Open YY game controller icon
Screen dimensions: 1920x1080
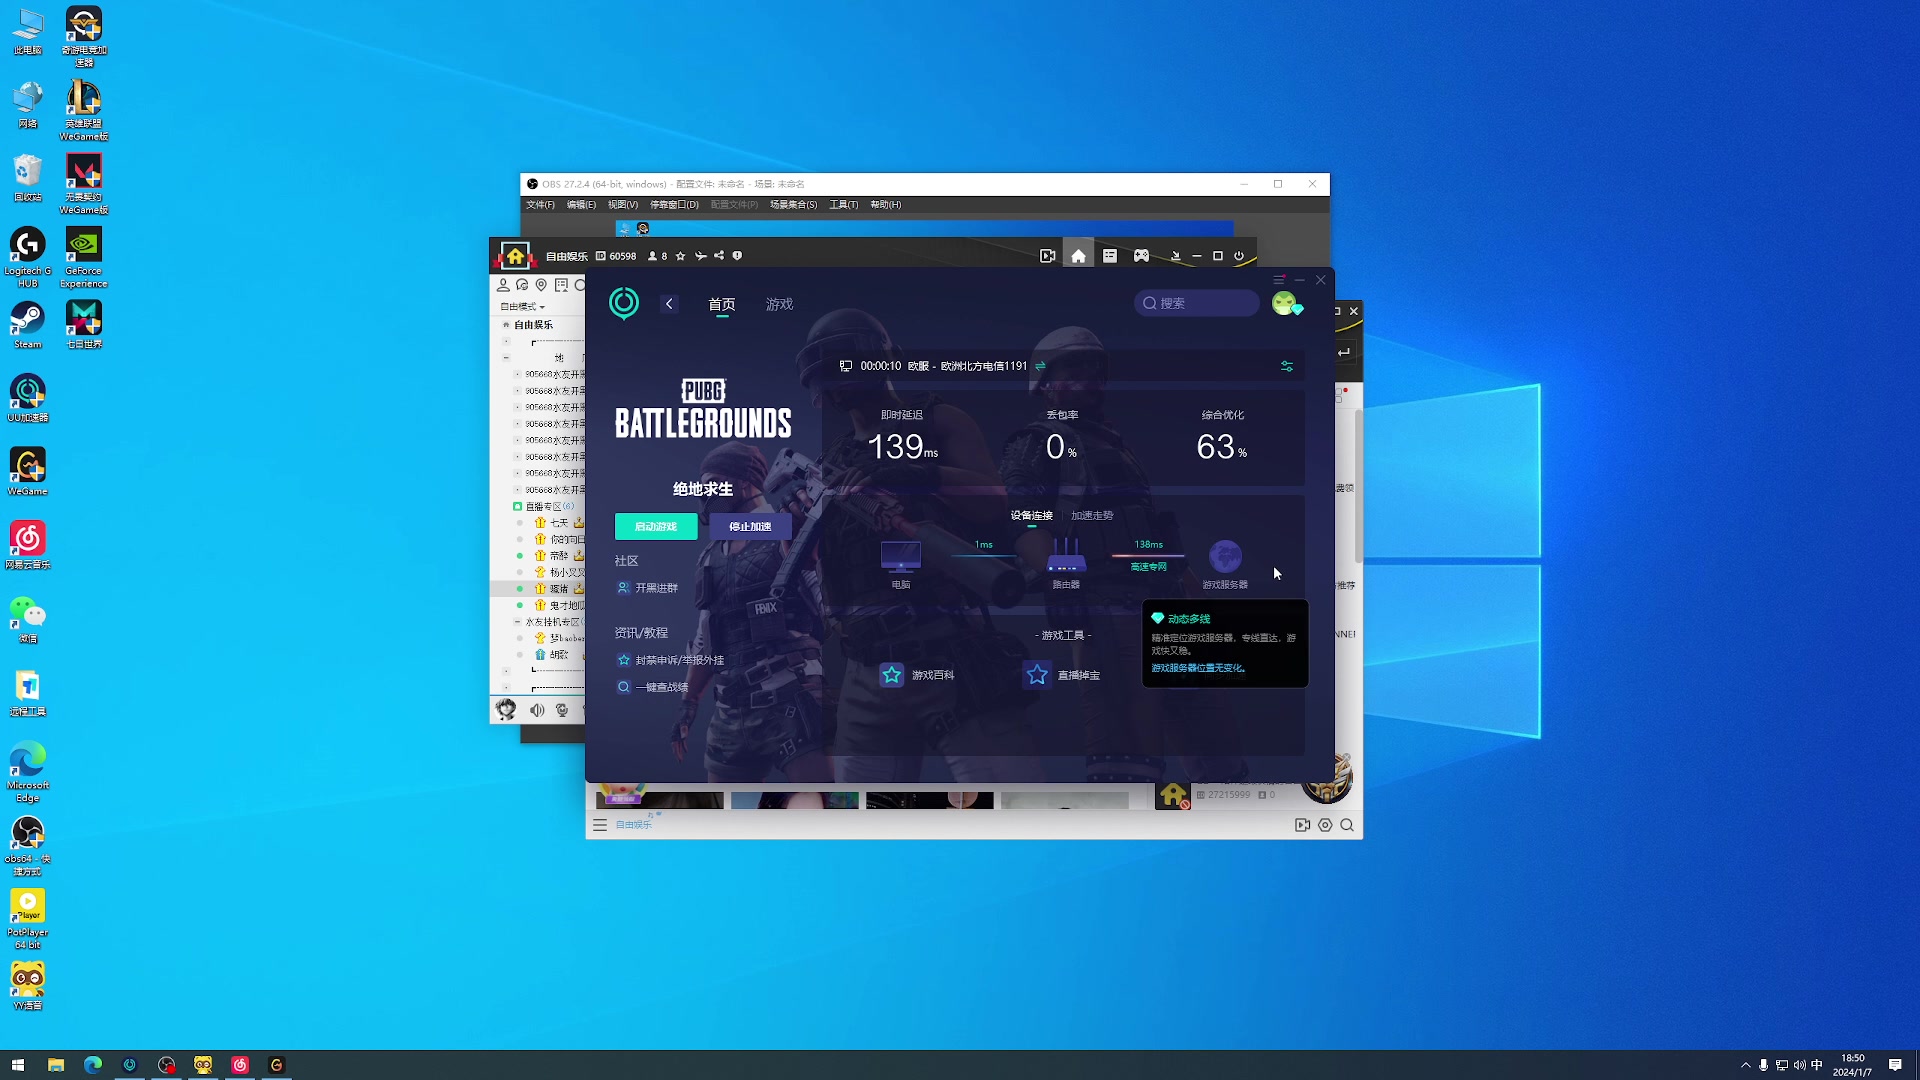coord(1141,256)
